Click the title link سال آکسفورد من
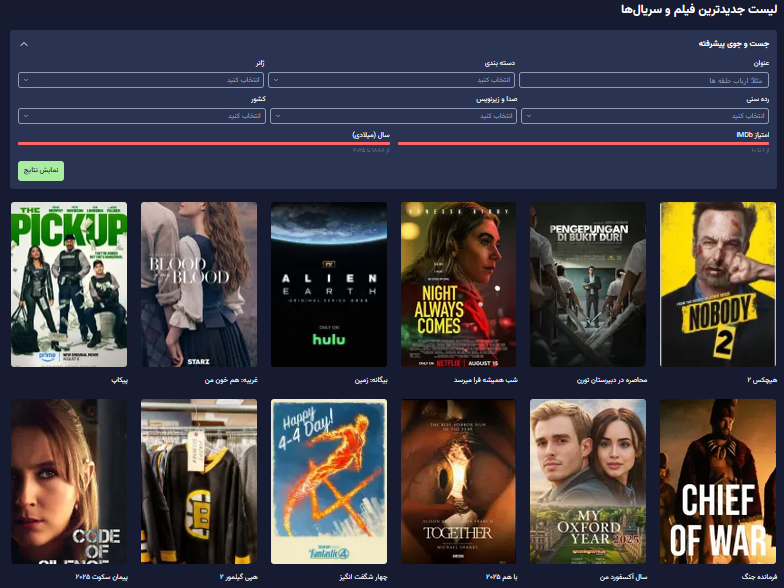The width and height of the screenshot is (784, 588). point(624,578)
